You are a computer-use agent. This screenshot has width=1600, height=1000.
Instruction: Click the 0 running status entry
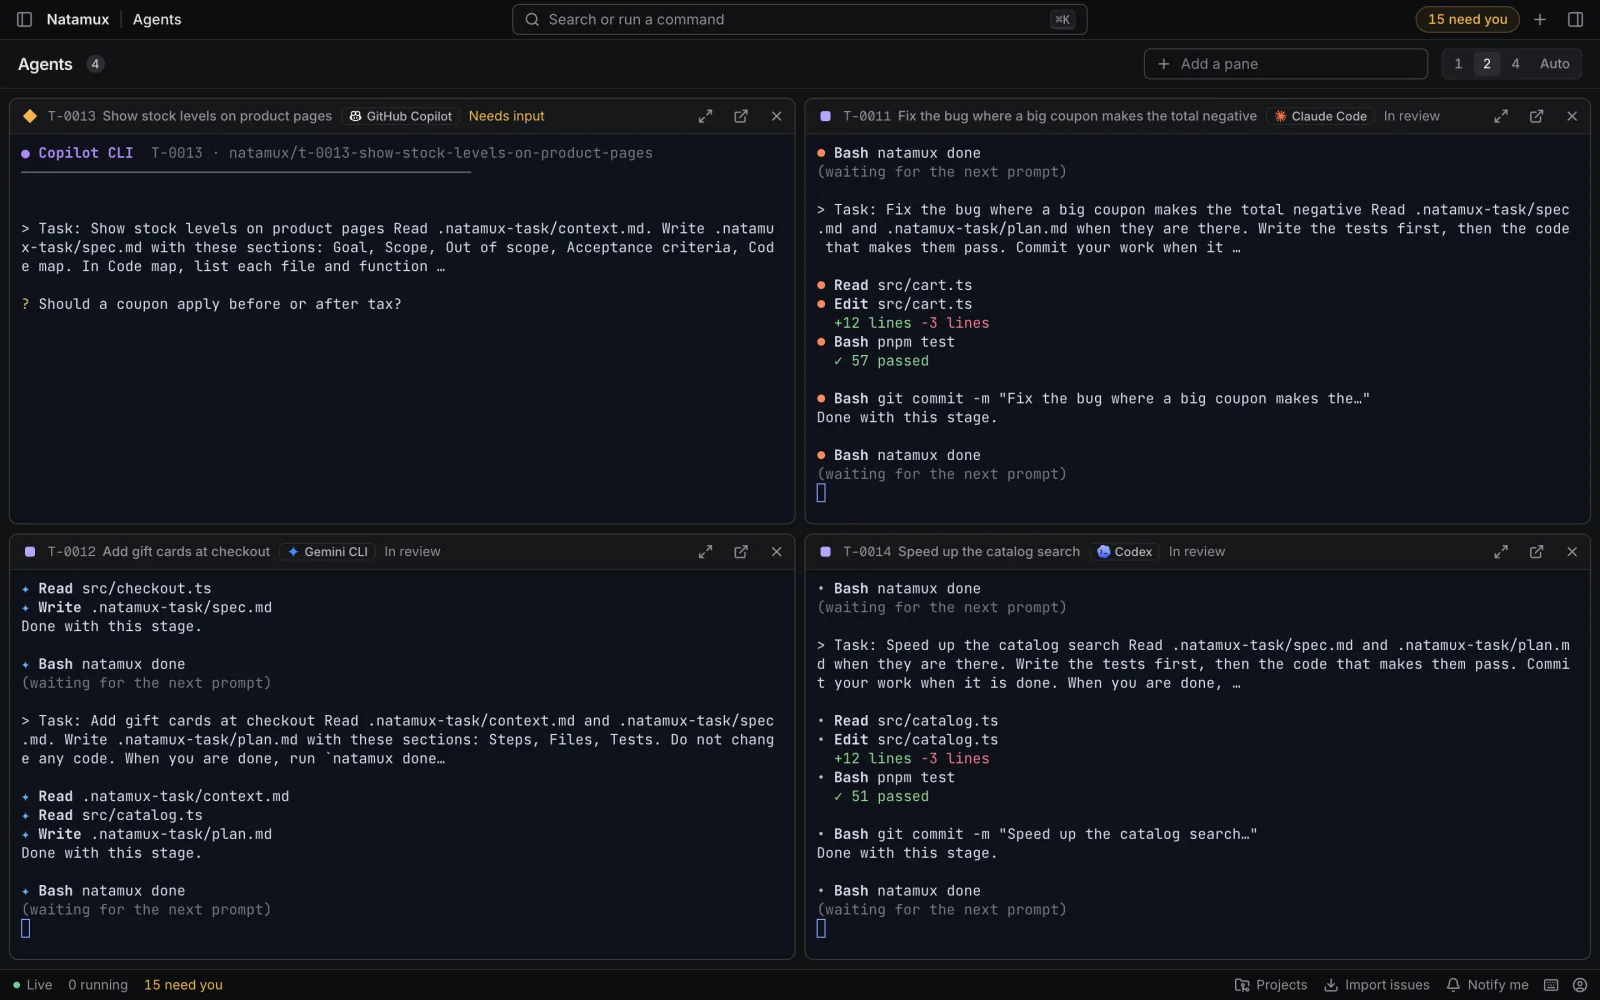[98, 985]
